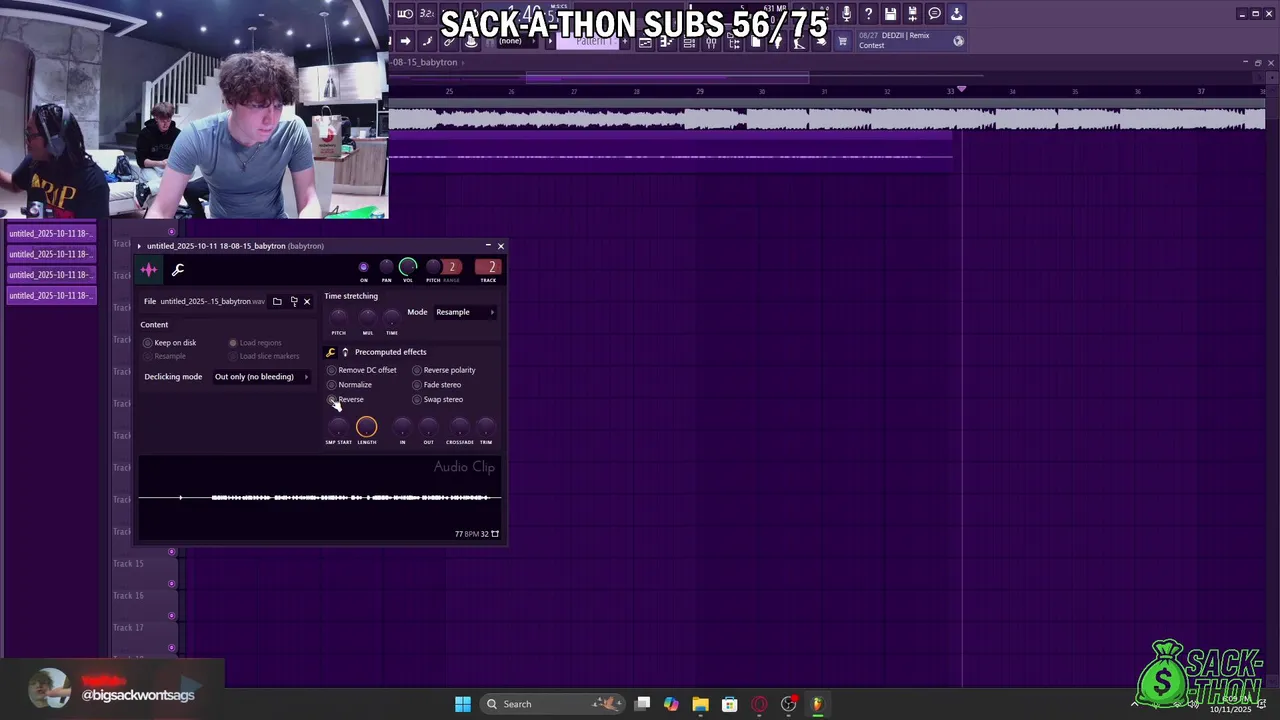Click the sample file name field
Viewport: 1280px width, 720px height.
(213, 301)
